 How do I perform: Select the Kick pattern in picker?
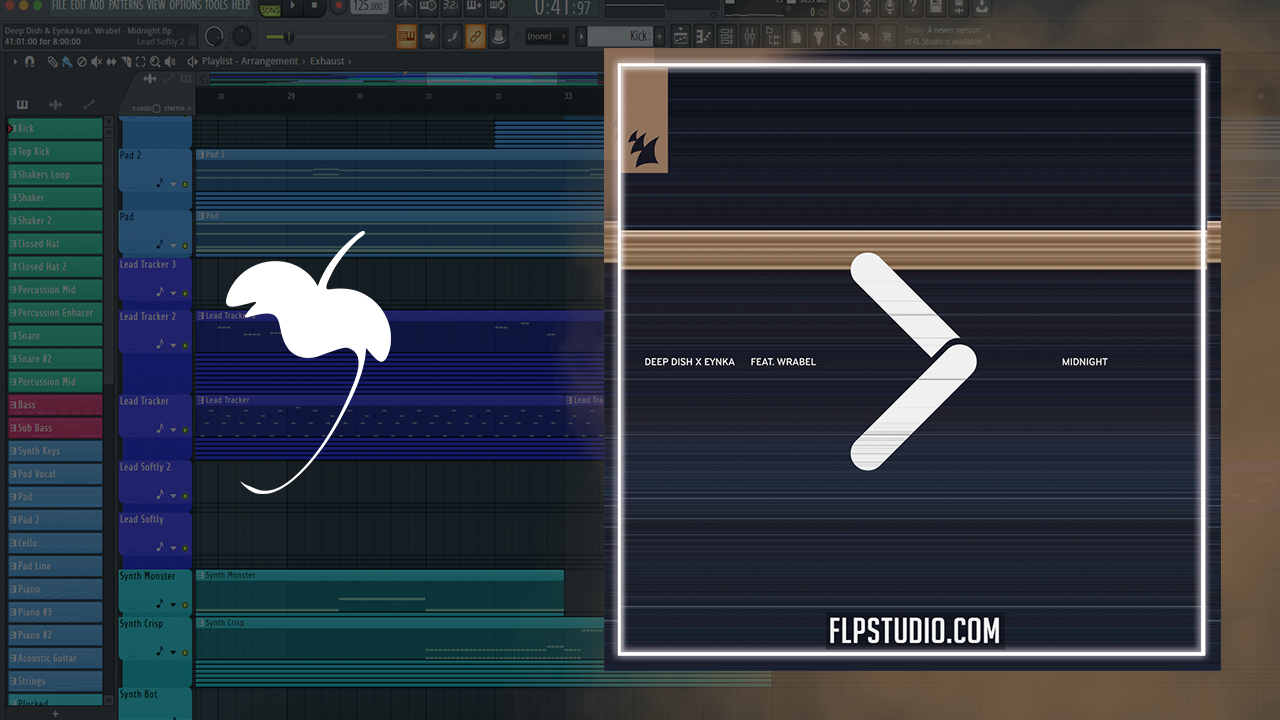pos(55,128)
